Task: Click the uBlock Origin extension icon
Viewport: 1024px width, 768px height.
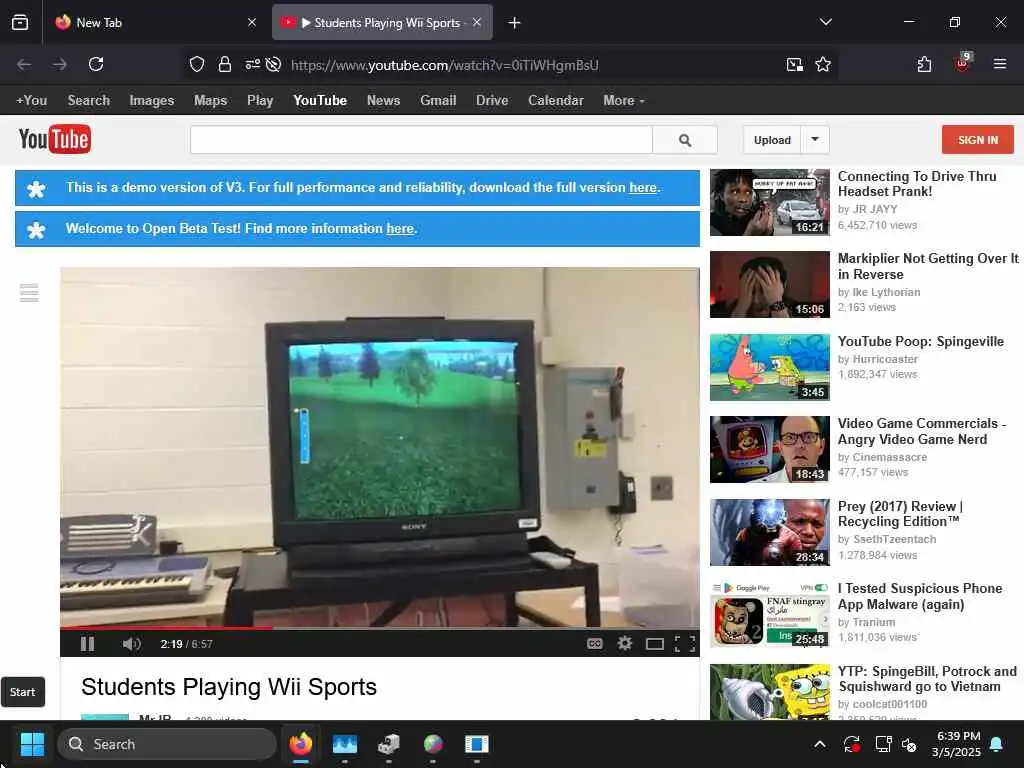Action: pos(963,63)
